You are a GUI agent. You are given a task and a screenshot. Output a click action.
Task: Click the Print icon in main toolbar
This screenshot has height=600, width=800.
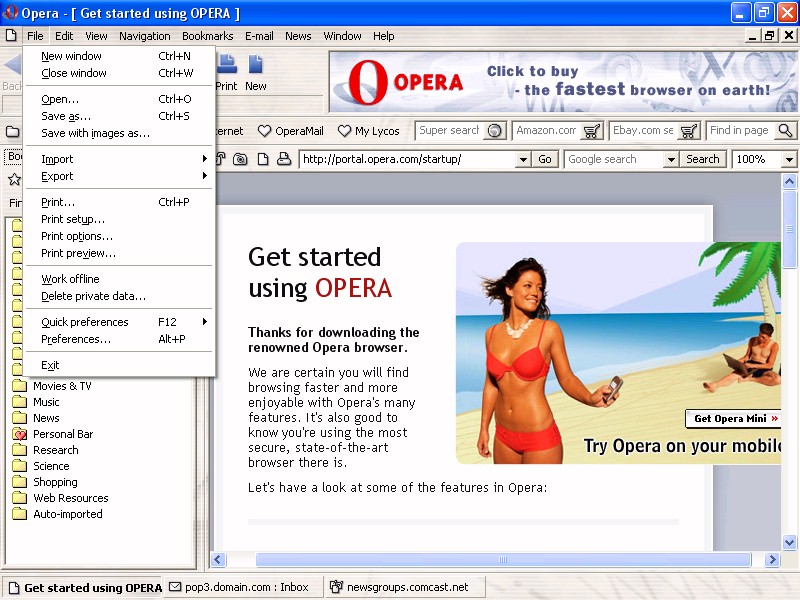pyautogui.click(x=227, y=66)
